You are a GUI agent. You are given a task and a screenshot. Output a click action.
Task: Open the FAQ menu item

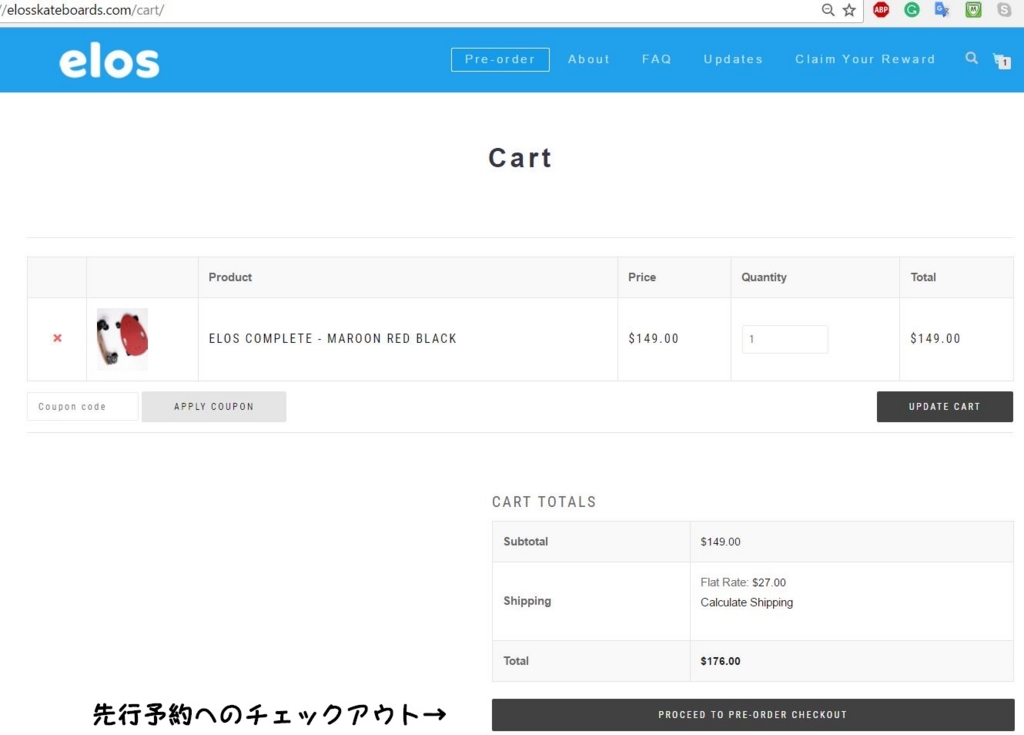[x=656, y=59]
